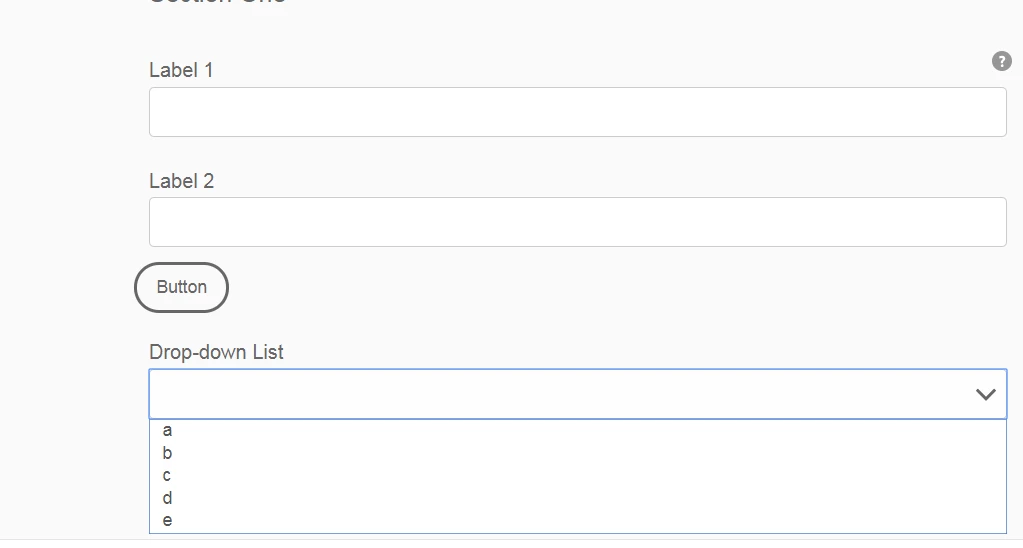Click inside the Drop-down List combo box

560,394
